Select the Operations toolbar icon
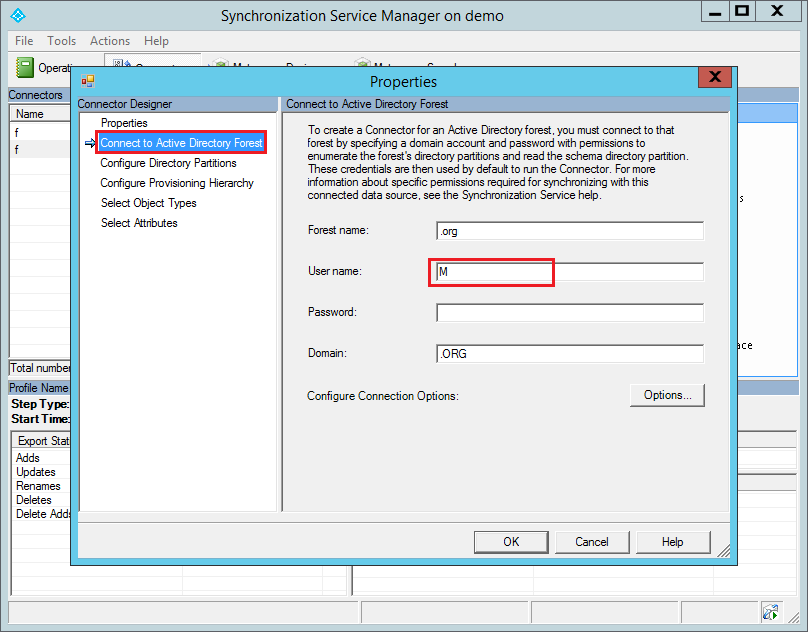The image size is (808, 632). [x=26, y=68]
